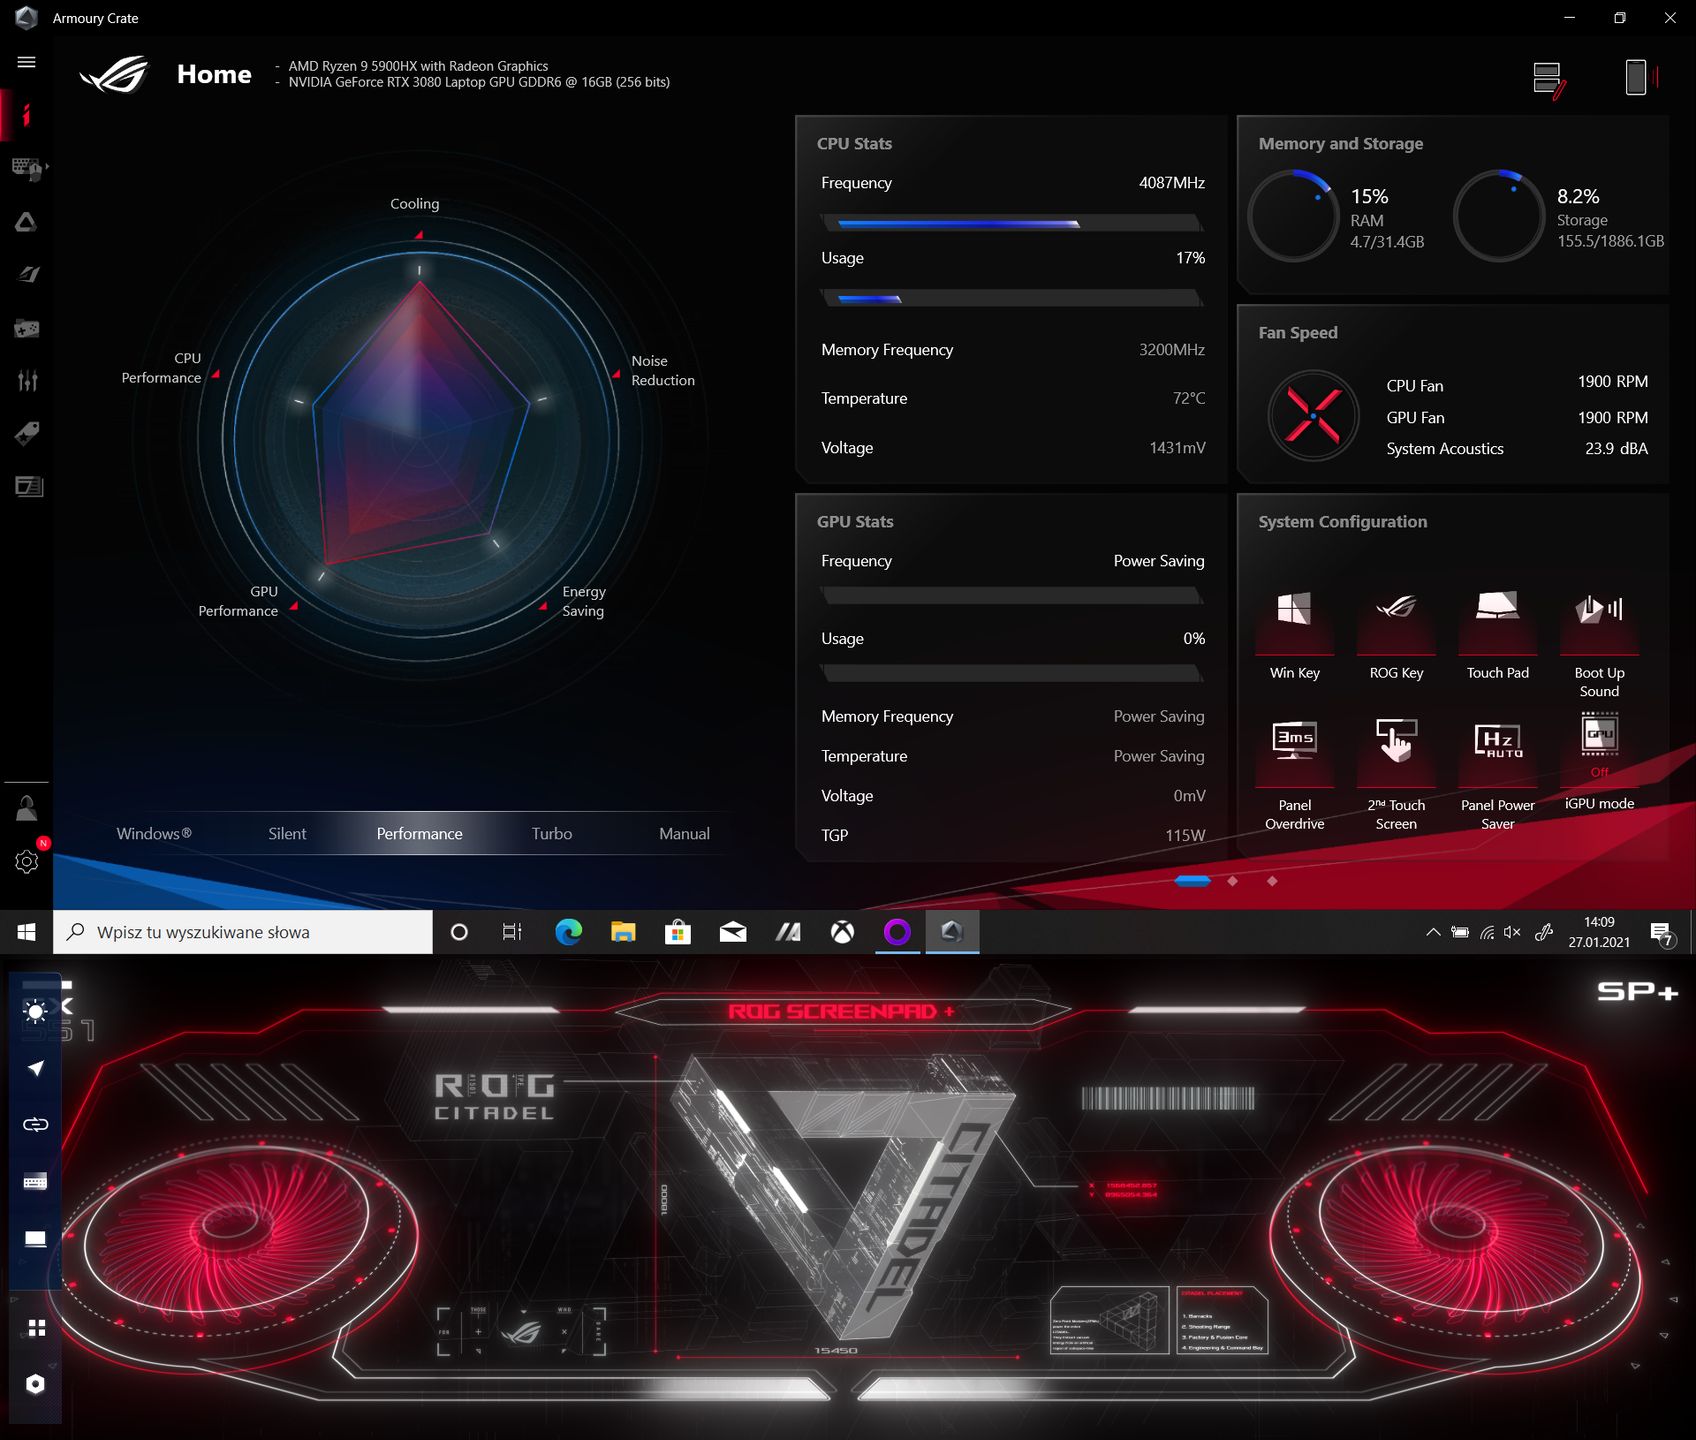Click the fan icon in Fan Speed panel

(x=1313, y=416)
